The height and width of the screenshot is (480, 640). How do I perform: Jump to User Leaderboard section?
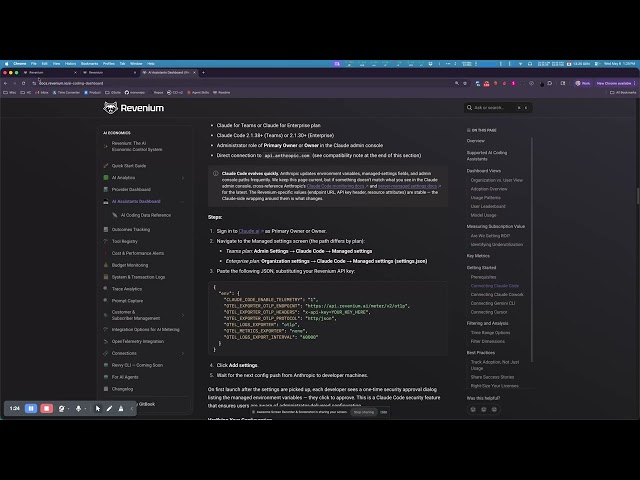pos(488,206)
